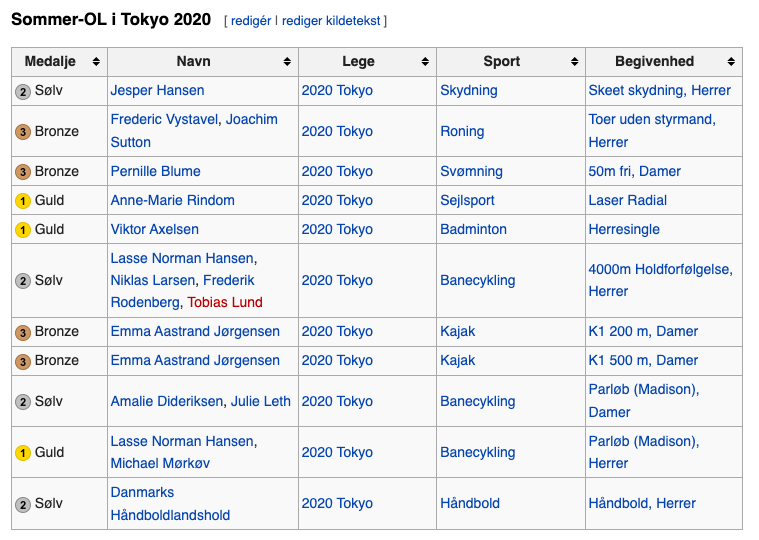Open Julie Leth link

[x=260, y=401]
